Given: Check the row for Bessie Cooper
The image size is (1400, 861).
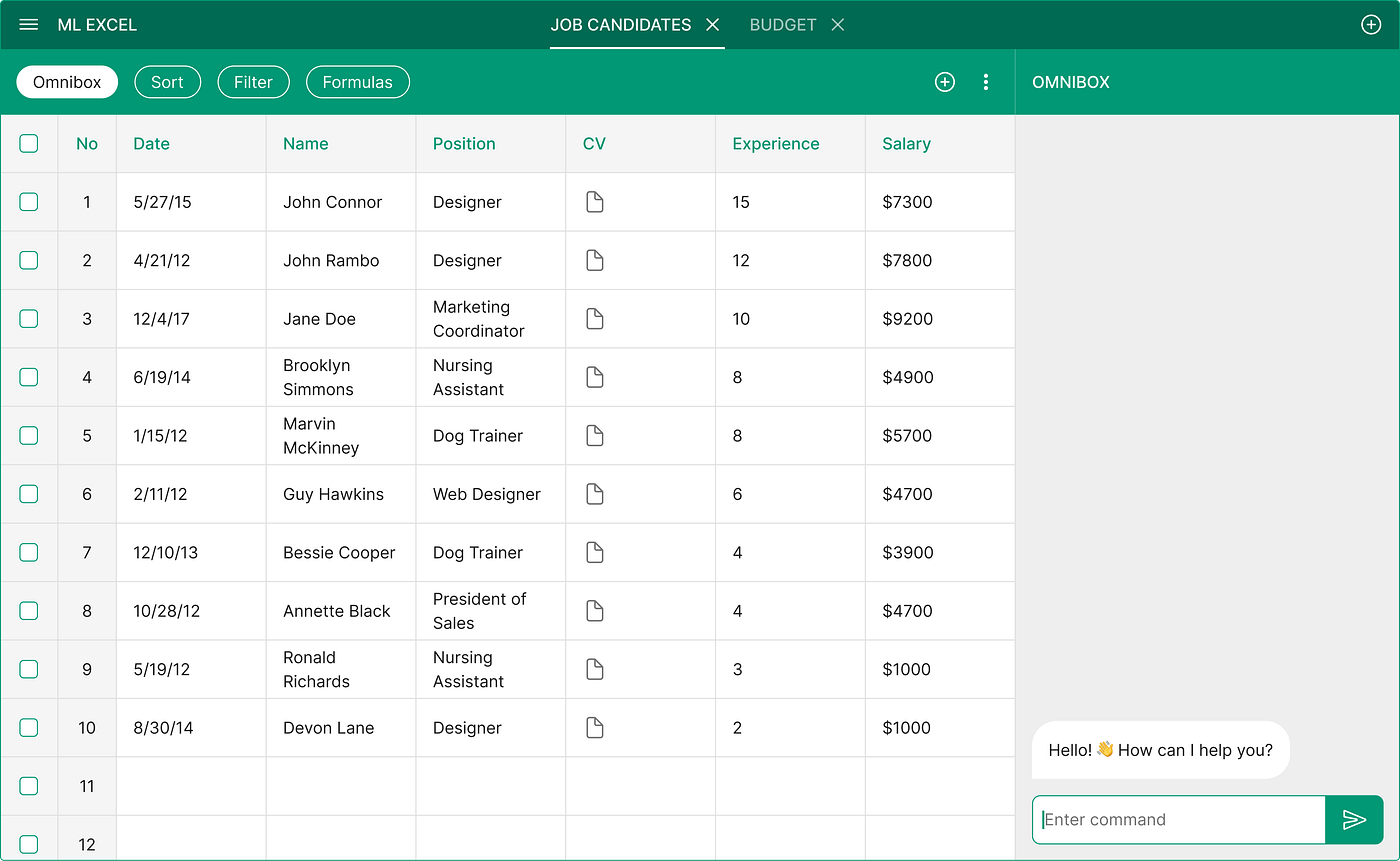Looking at the screenshot, I should pyautogui.click(x=29, y=552).
